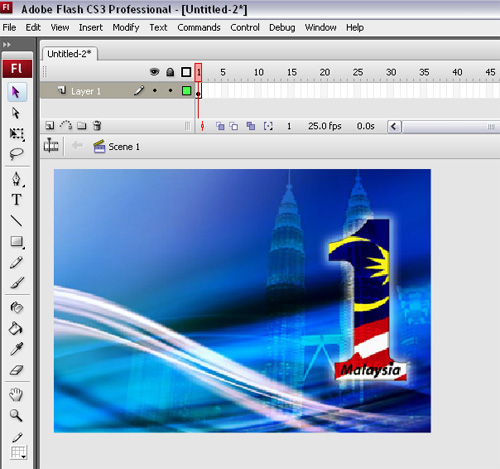Select the Brush tool
500x469 pixels.
click(x=16, y=283)
